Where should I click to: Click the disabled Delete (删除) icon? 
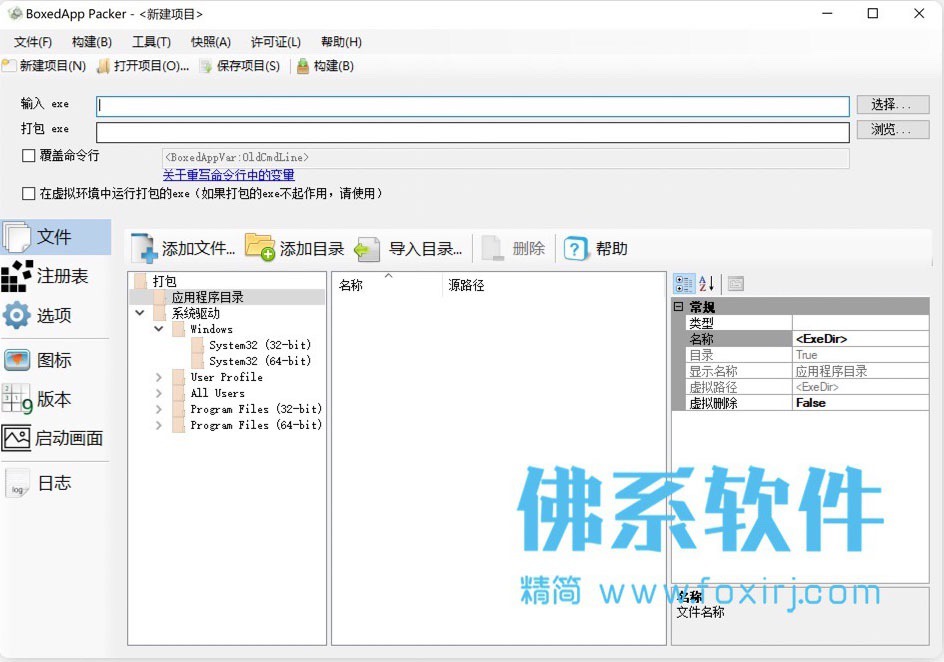pos(492,249)
